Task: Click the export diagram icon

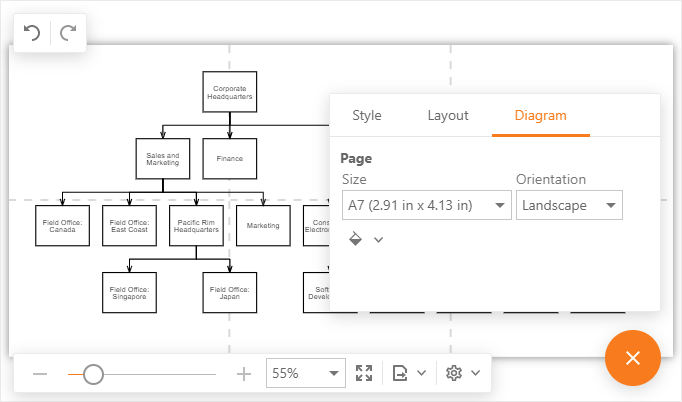Action: coord(400,373)
